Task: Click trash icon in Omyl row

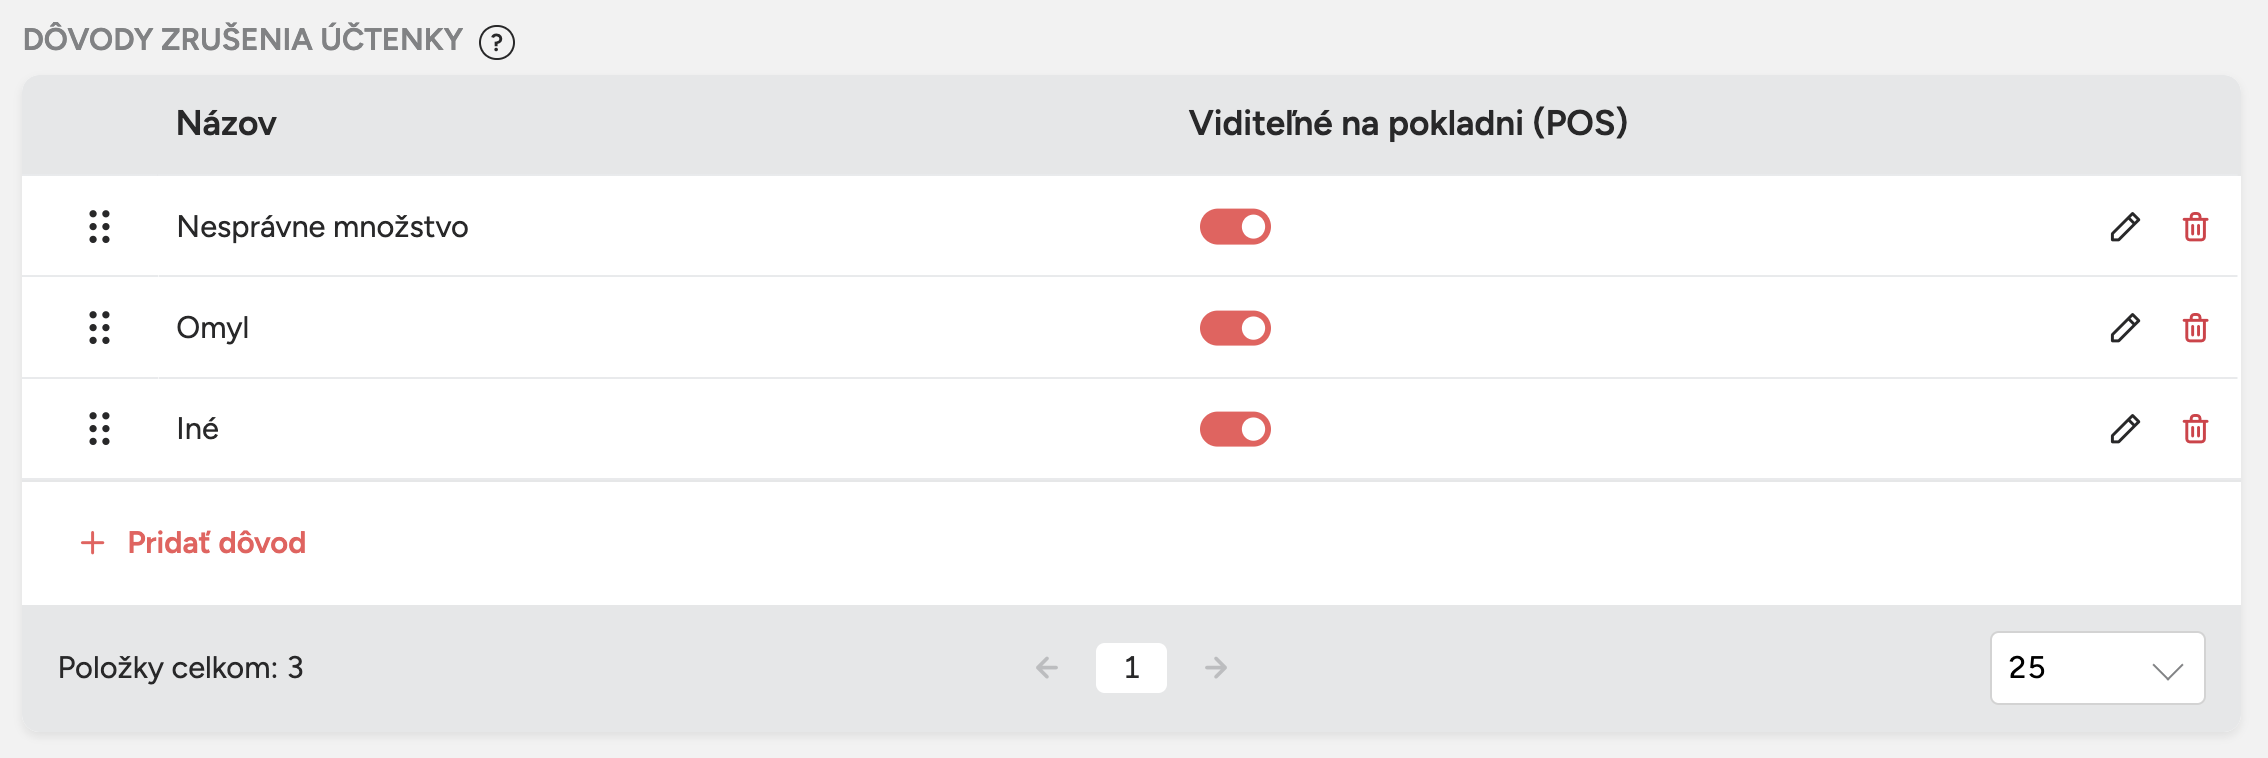Action: coord(2195,328)
